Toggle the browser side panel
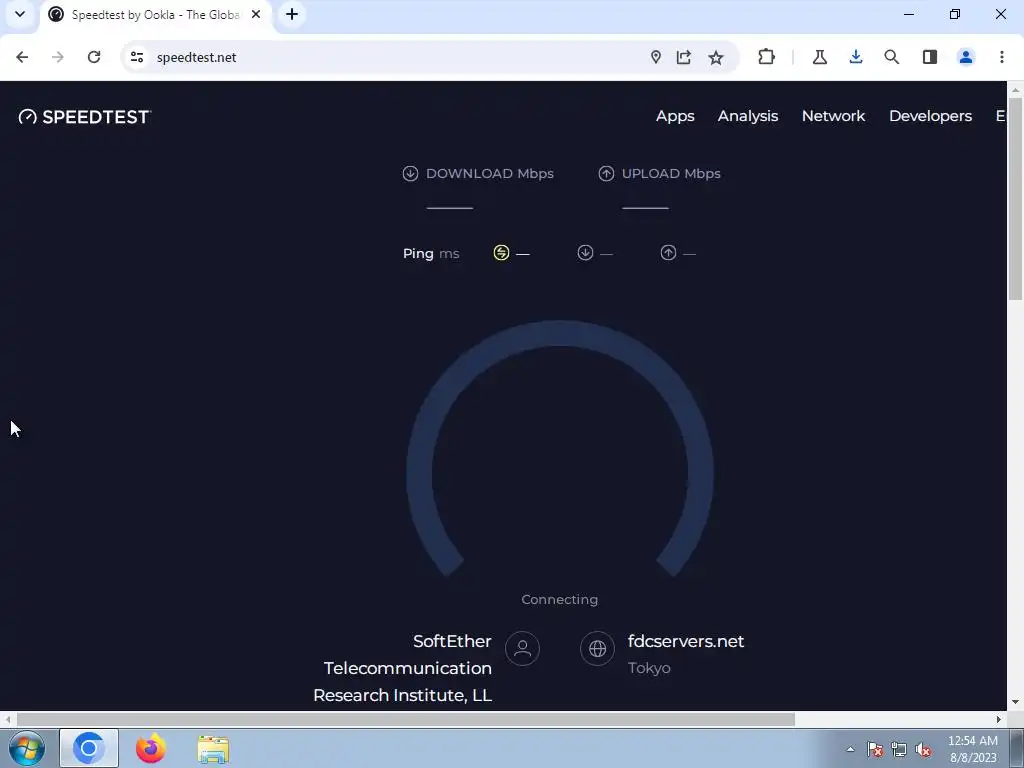This screenshot has width=1024, height=768. coord(930,57)
